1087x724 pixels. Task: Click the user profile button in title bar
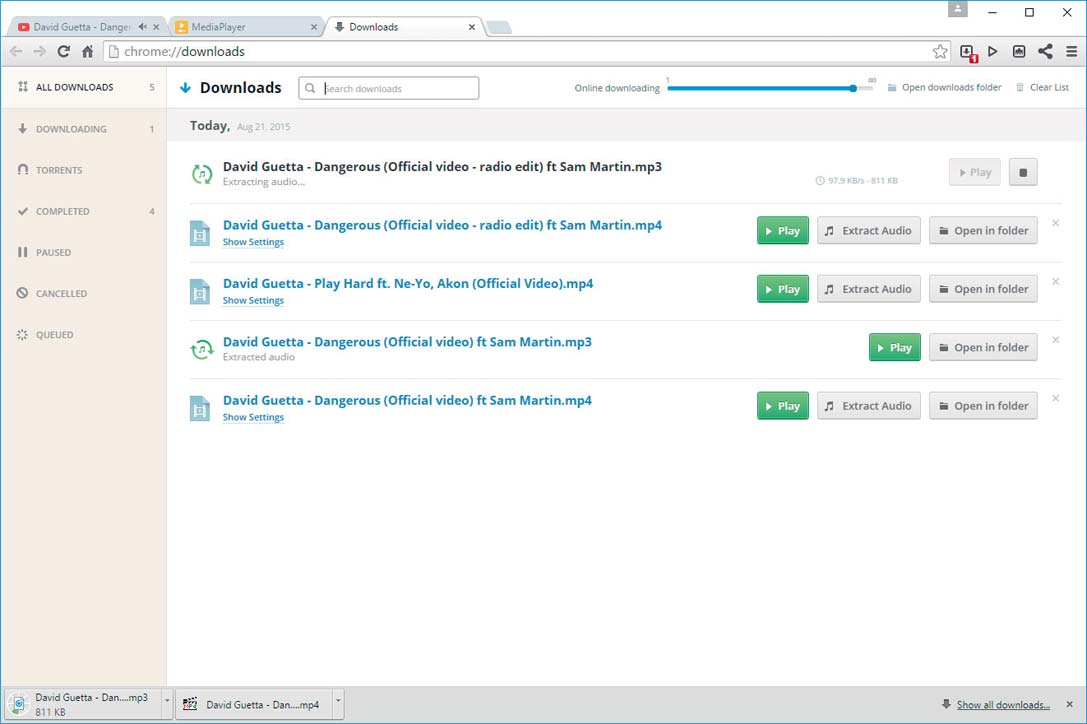tap(957, 10)
